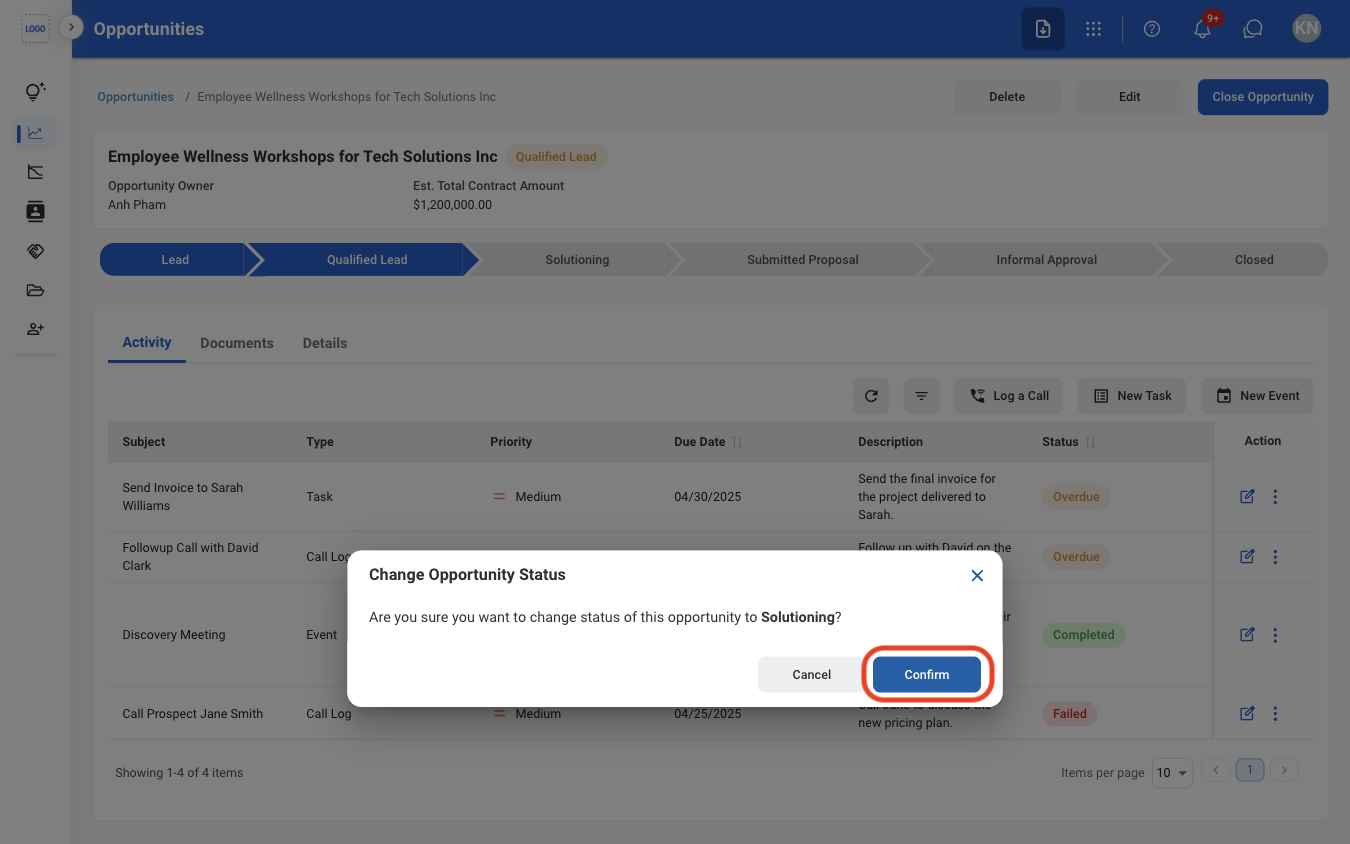Viewport: 1350px width, 844px height.
Task: Open the notifications bell
Action: (1203, 29)
